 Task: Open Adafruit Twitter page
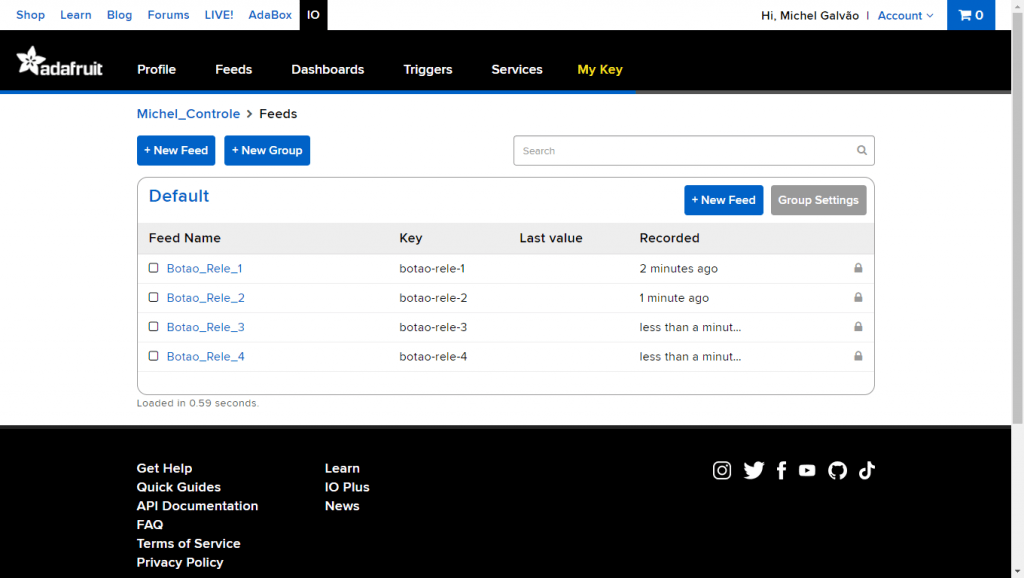pos(754,470)
